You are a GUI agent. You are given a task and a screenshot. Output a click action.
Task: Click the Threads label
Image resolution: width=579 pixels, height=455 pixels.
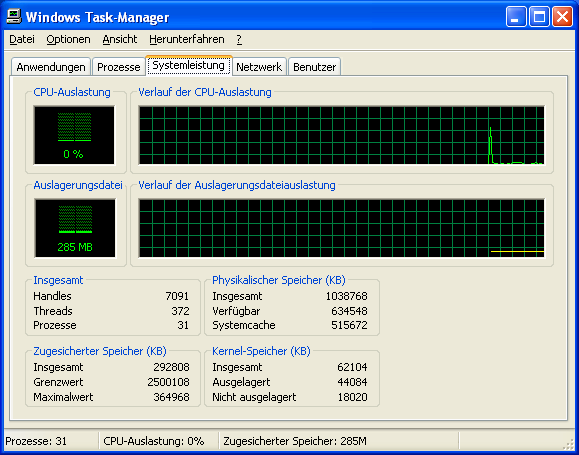click(x=53, y=311)
